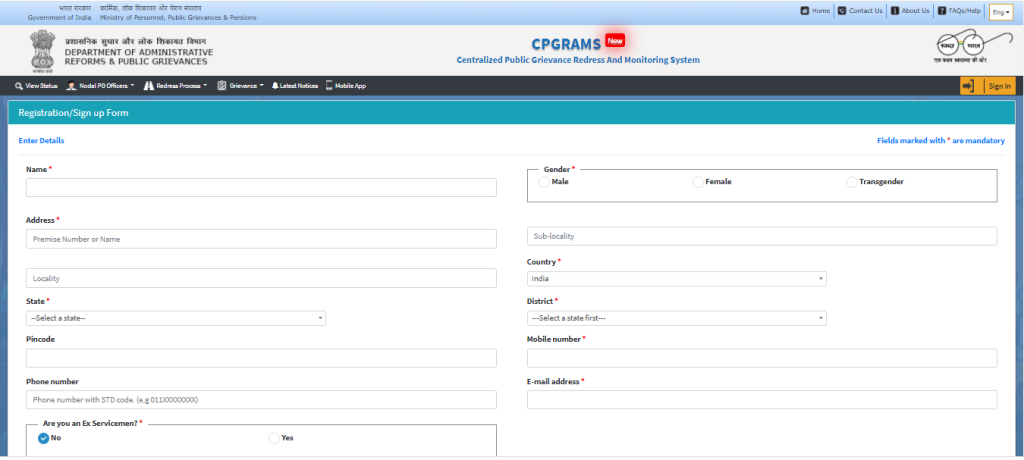Click the Latest Notices bell icon
The height and width of the screenshot is (460, 1024).
tap(275, 86)
